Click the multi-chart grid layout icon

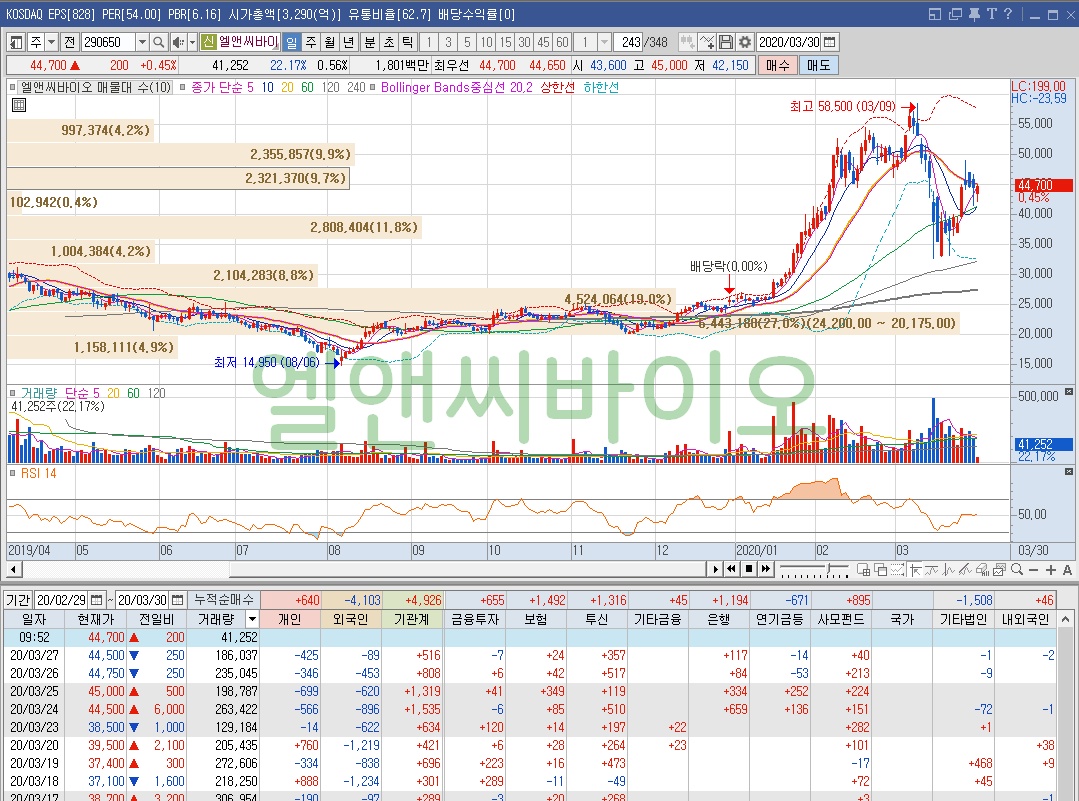click(863, 569)
